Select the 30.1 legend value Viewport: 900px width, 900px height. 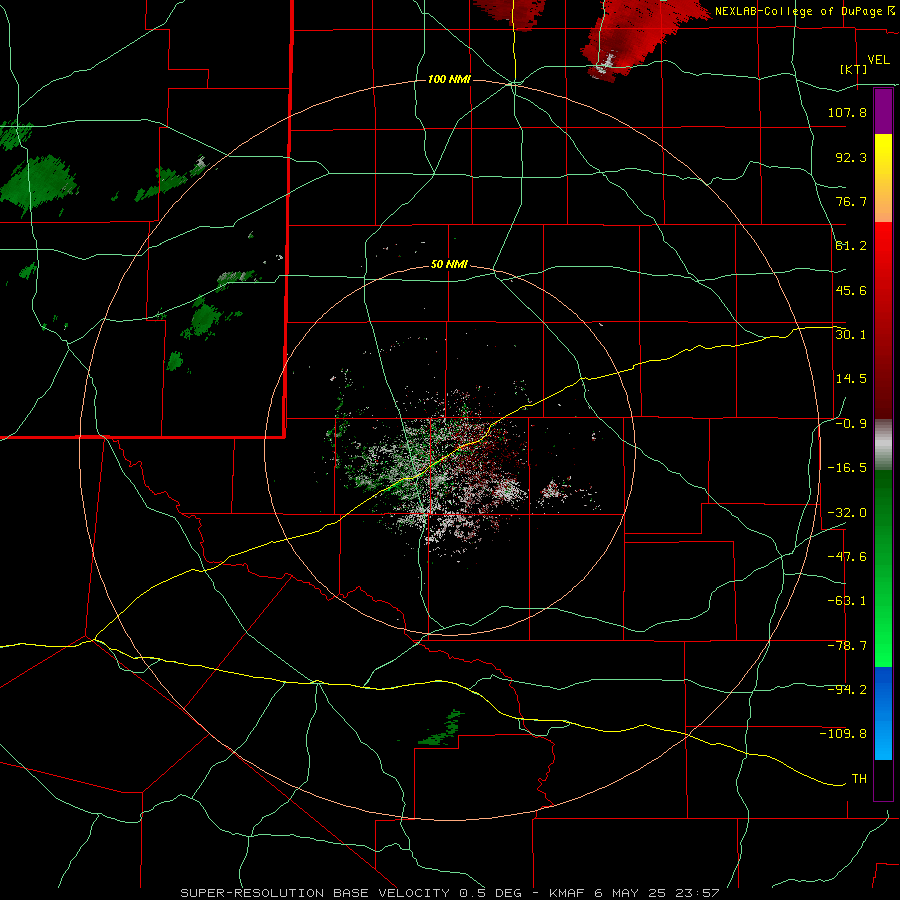coord(851,335)
